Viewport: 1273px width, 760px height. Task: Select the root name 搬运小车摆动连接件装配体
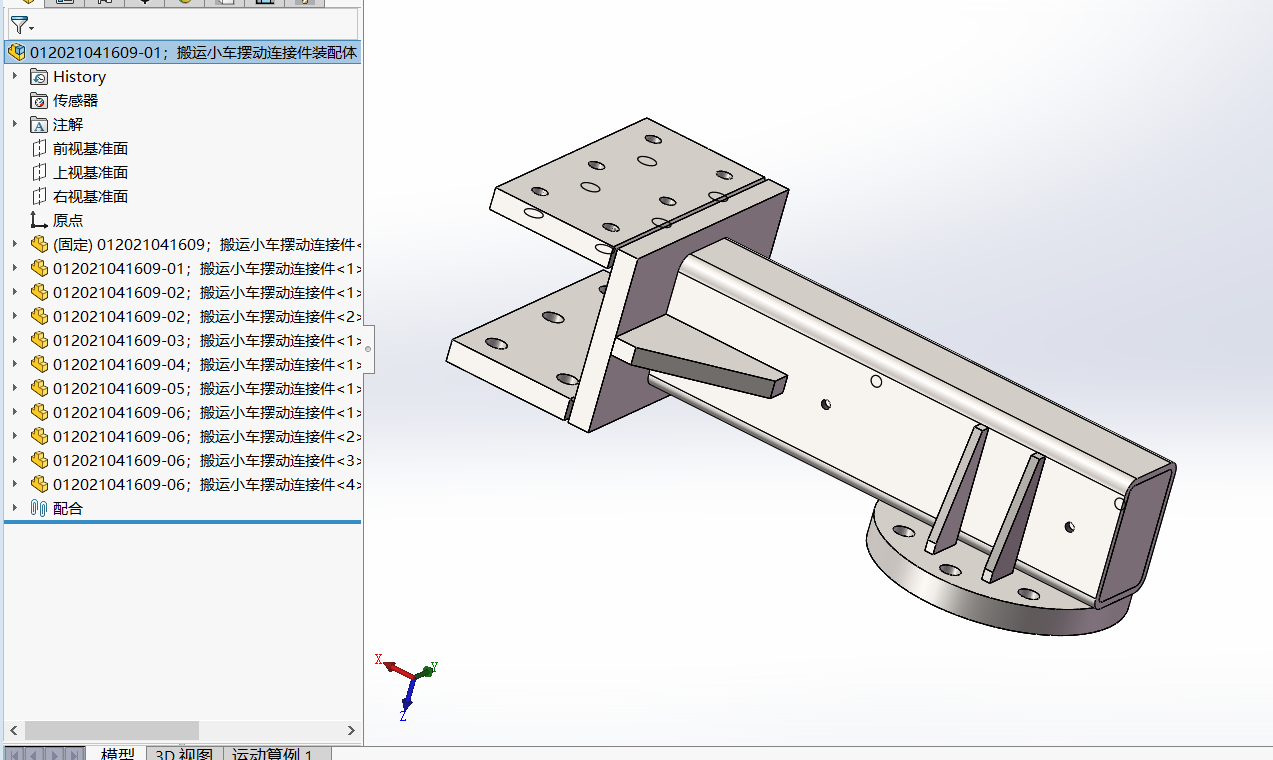(267, 52)
